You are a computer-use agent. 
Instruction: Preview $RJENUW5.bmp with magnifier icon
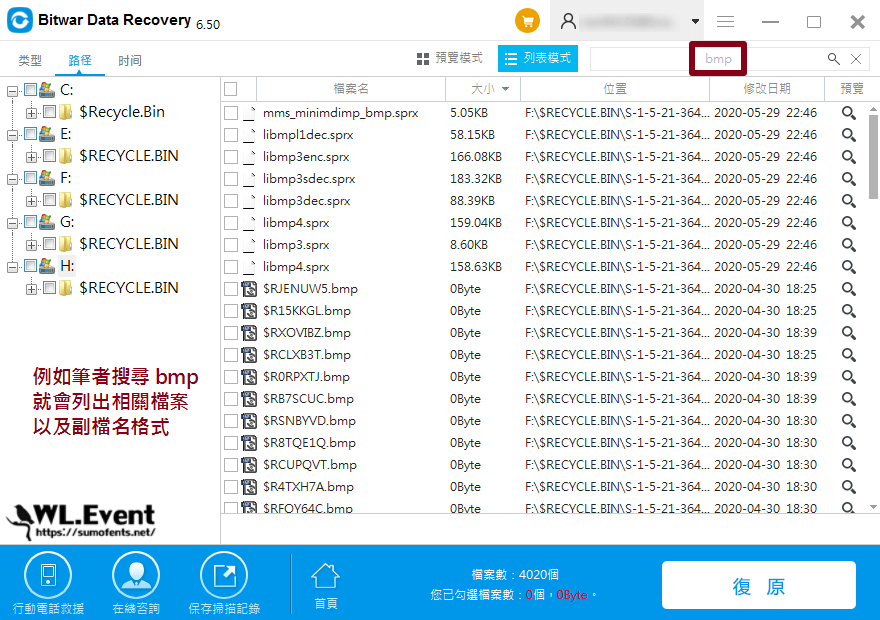849,289
